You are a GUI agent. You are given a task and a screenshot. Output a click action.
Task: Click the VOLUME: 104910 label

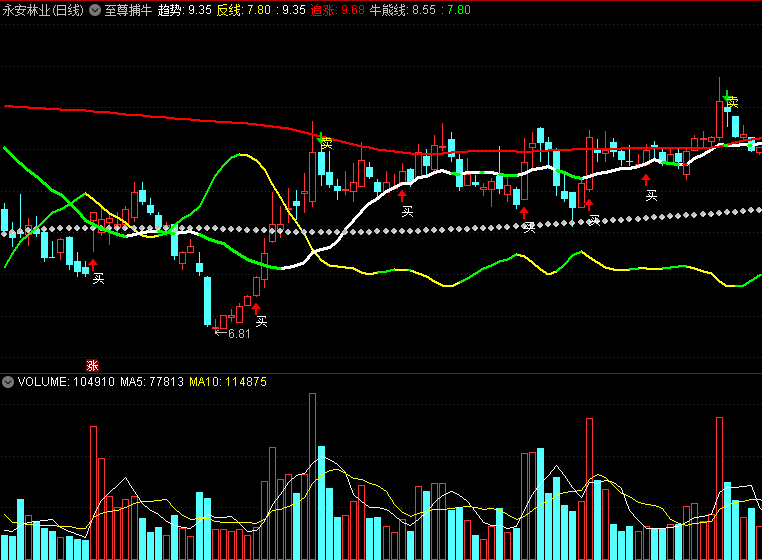[x=66, y=382]
